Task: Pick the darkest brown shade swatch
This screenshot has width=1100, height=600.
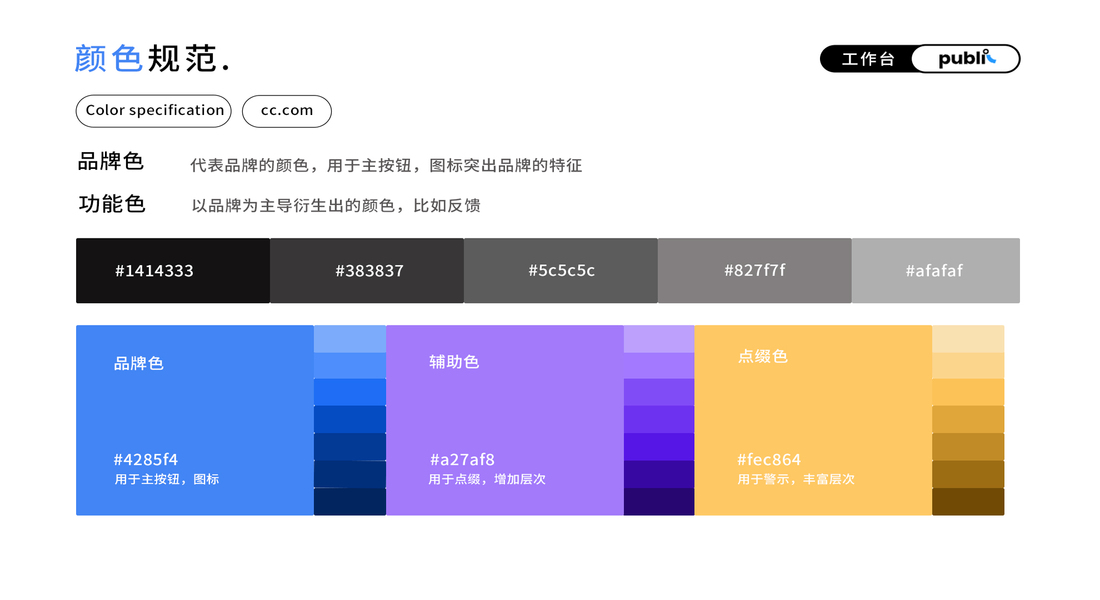Action: click(968, 502)
